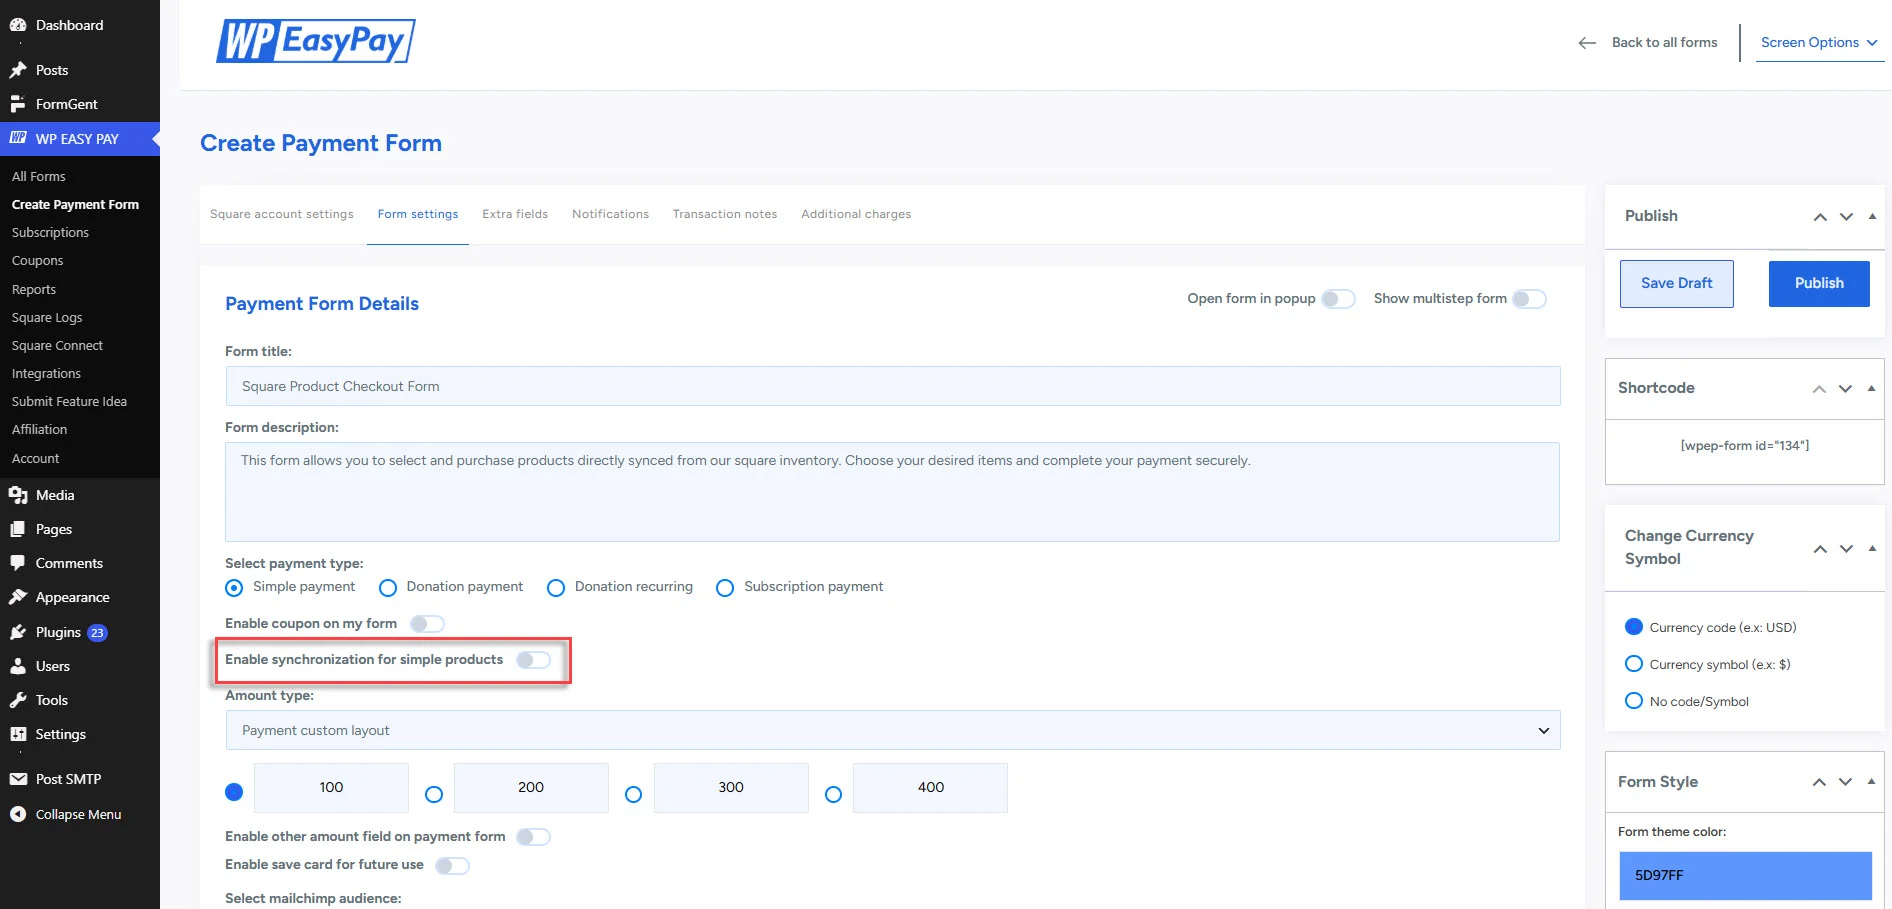Screen dimensions: 1892x909
Task: Enable save card for future use toggle
Action: [452, 865]
